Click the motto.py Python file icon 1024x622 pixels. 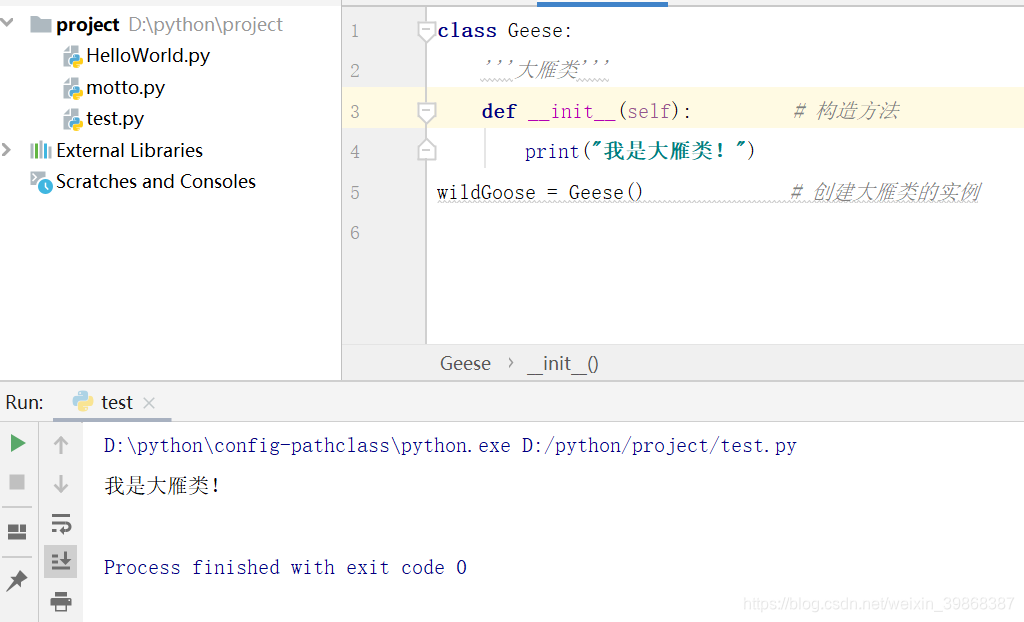pyautogui.click(x=72, y=88)
